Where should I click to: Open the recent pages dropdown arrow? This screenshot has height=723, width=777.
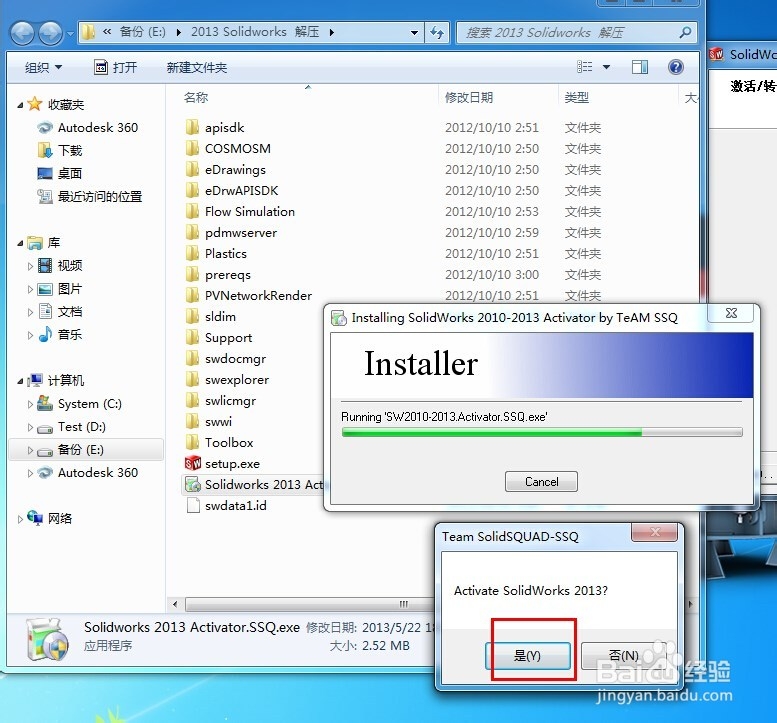click(70, 34)
